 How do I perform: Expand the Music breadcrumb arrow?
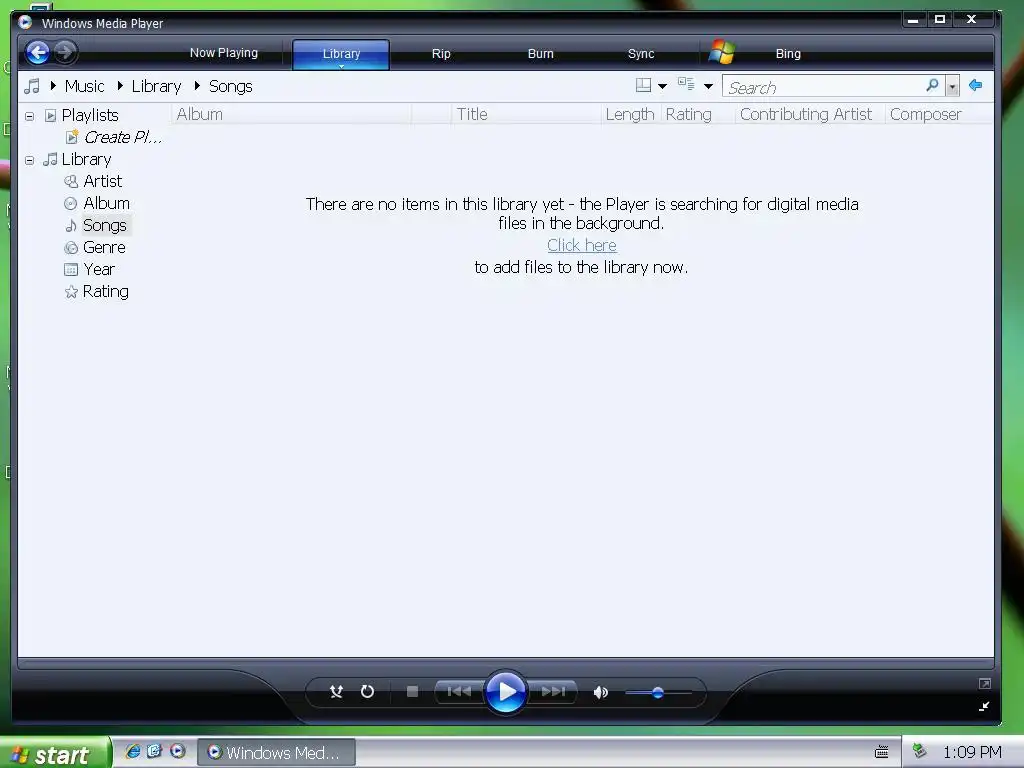pos(53,86)
